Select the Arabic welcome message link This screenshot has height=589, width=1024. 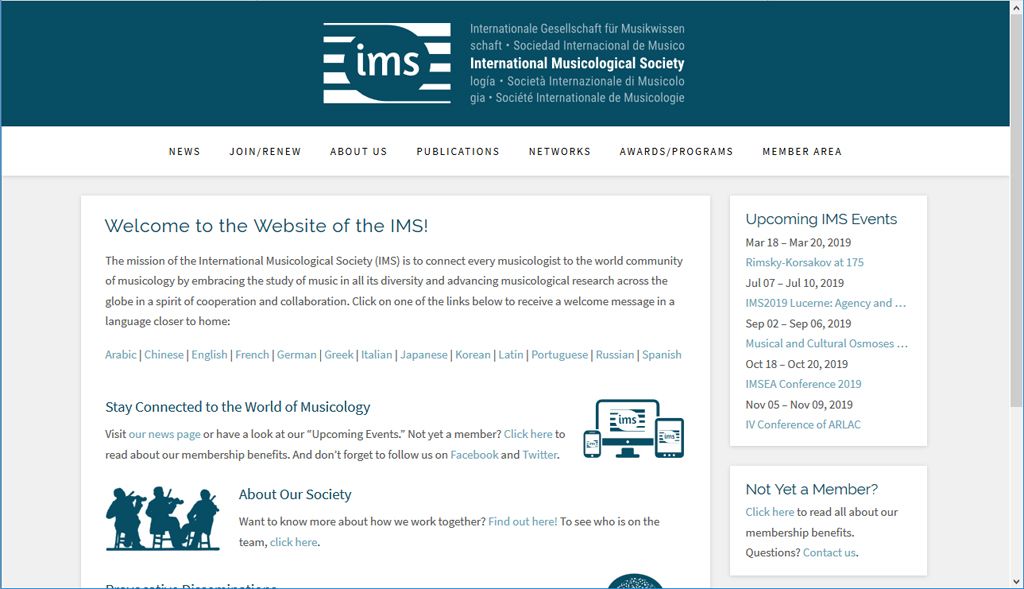tap(121, 355)
